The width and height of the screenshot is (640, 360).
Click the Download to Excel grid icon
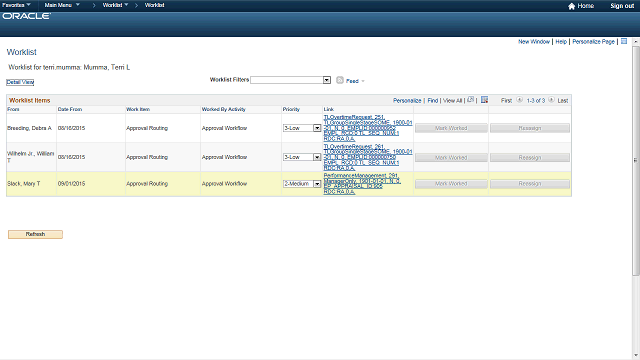(484, 100)
